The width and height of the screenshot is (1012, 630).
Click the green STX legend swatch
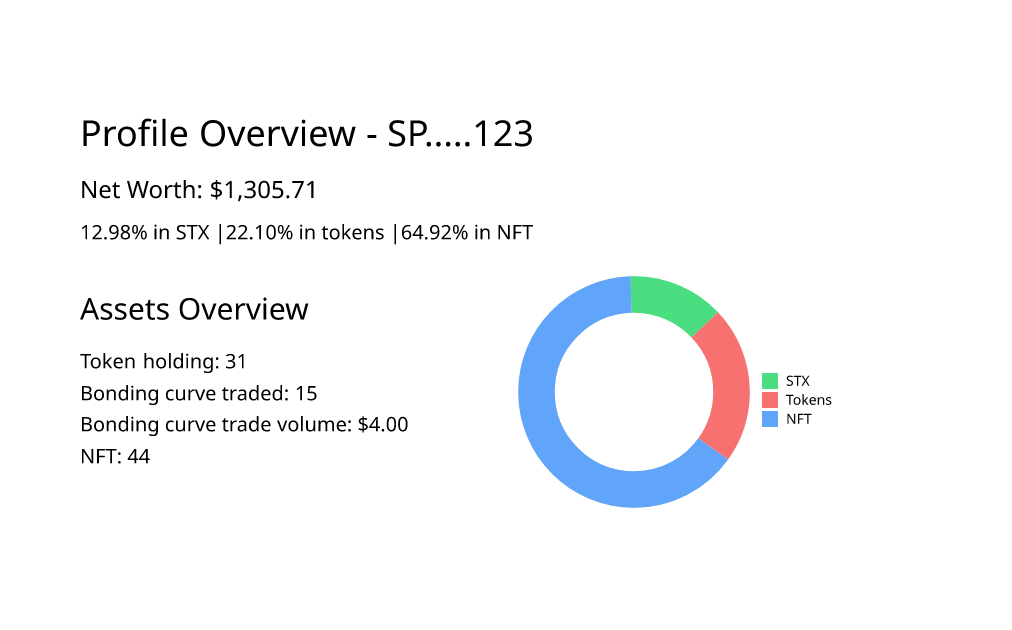click(770, 381)
